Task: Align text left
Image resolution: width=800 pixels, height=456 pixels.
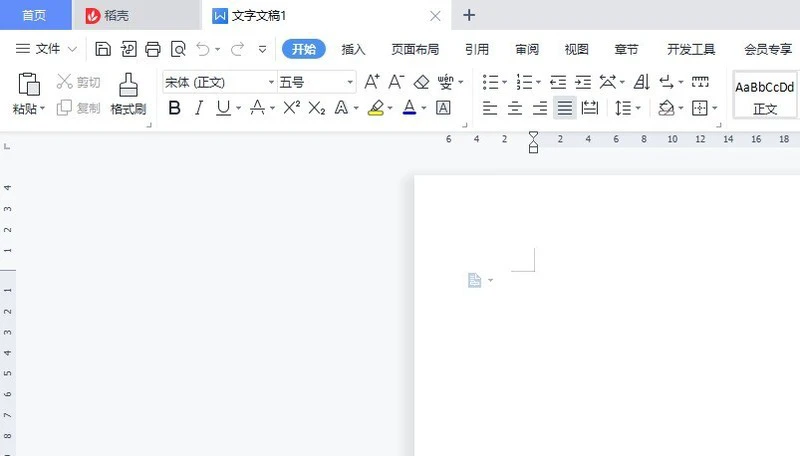Action: click(490, 108)
